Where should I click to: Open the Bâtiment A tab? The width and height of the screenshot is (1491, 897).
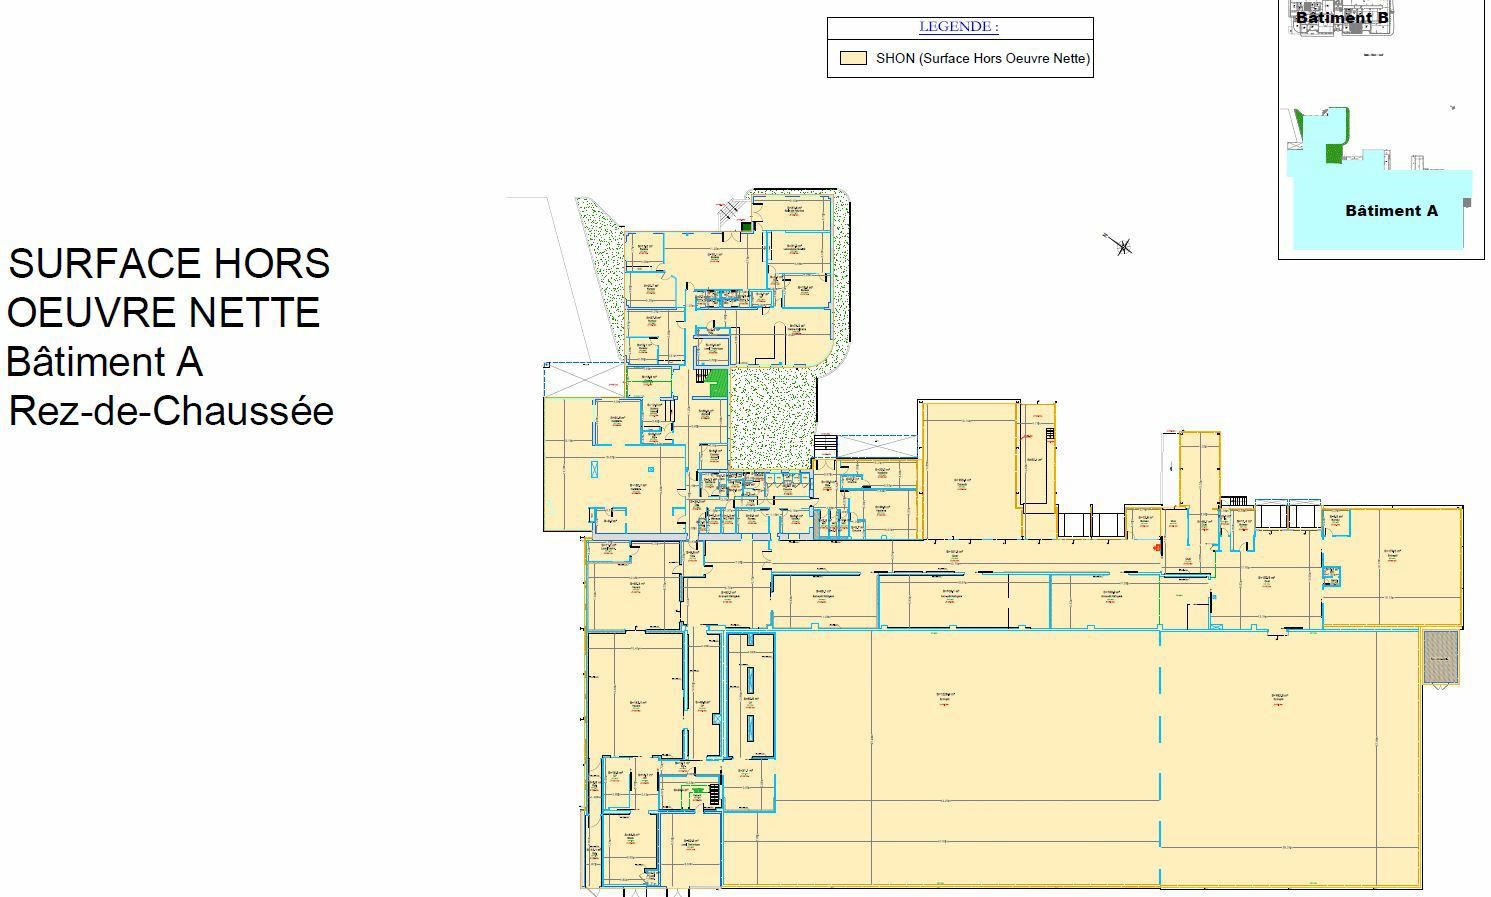coord(1390,211)
